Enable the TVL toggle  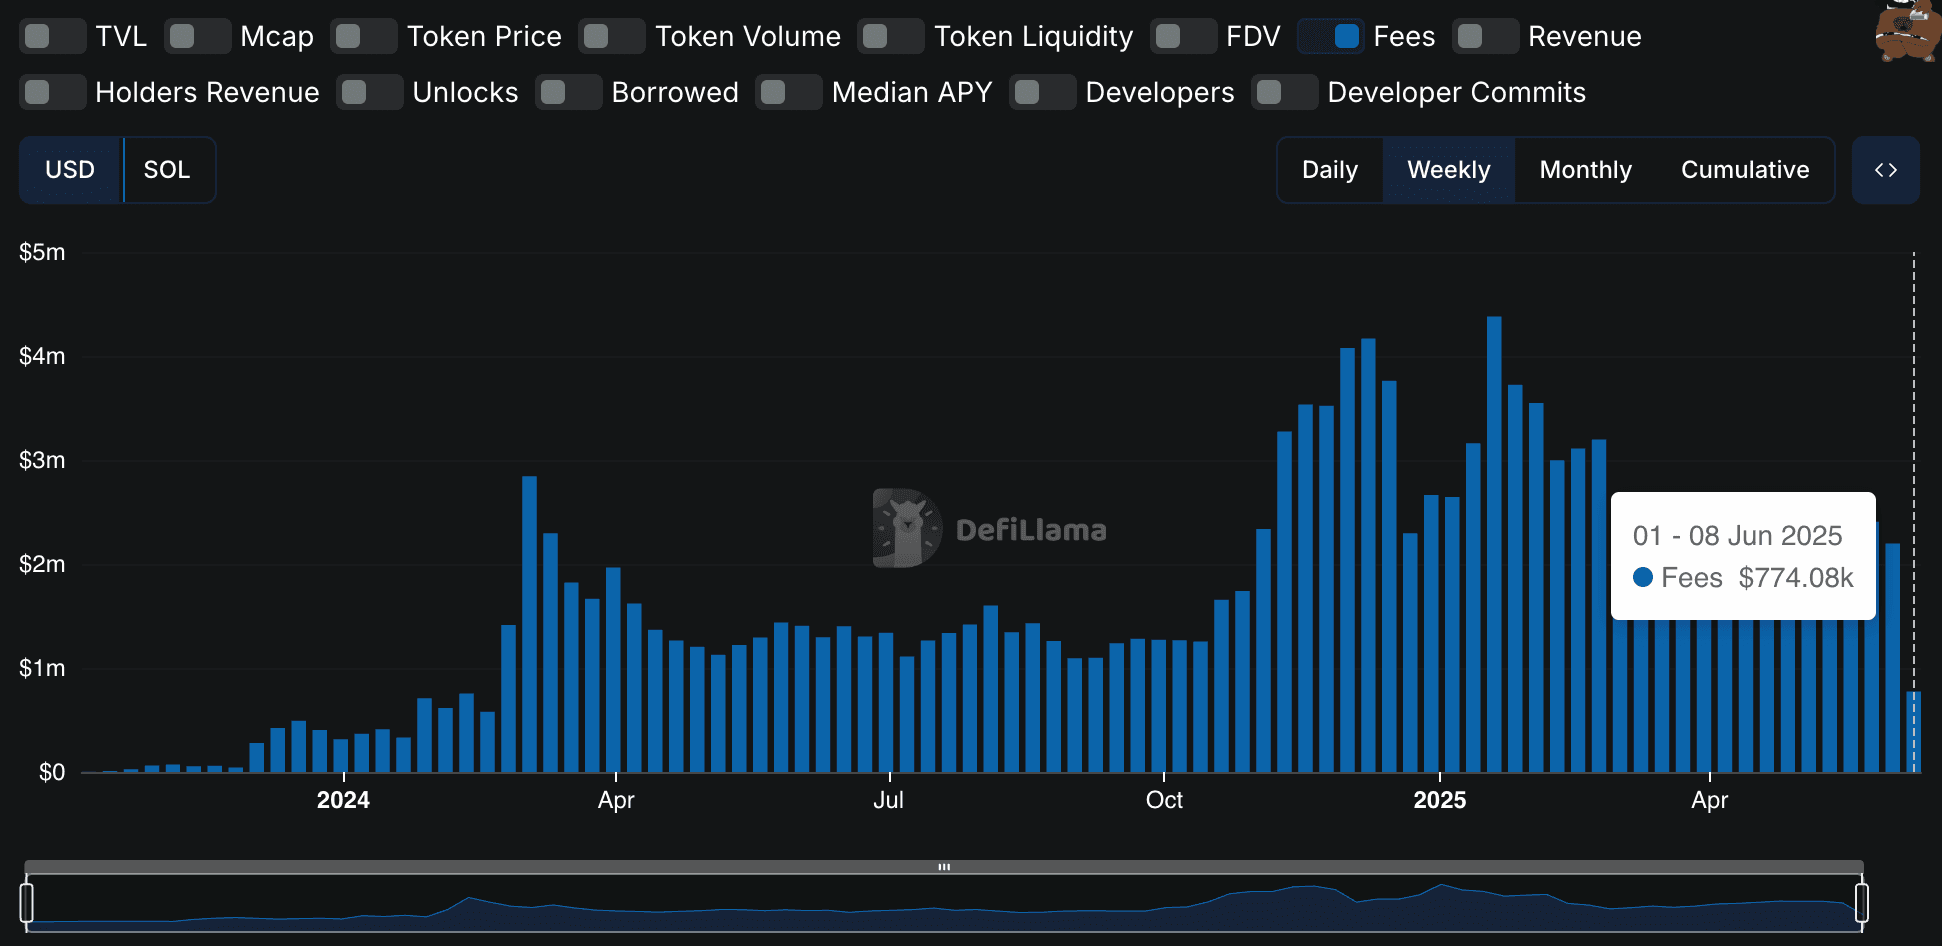53,35
